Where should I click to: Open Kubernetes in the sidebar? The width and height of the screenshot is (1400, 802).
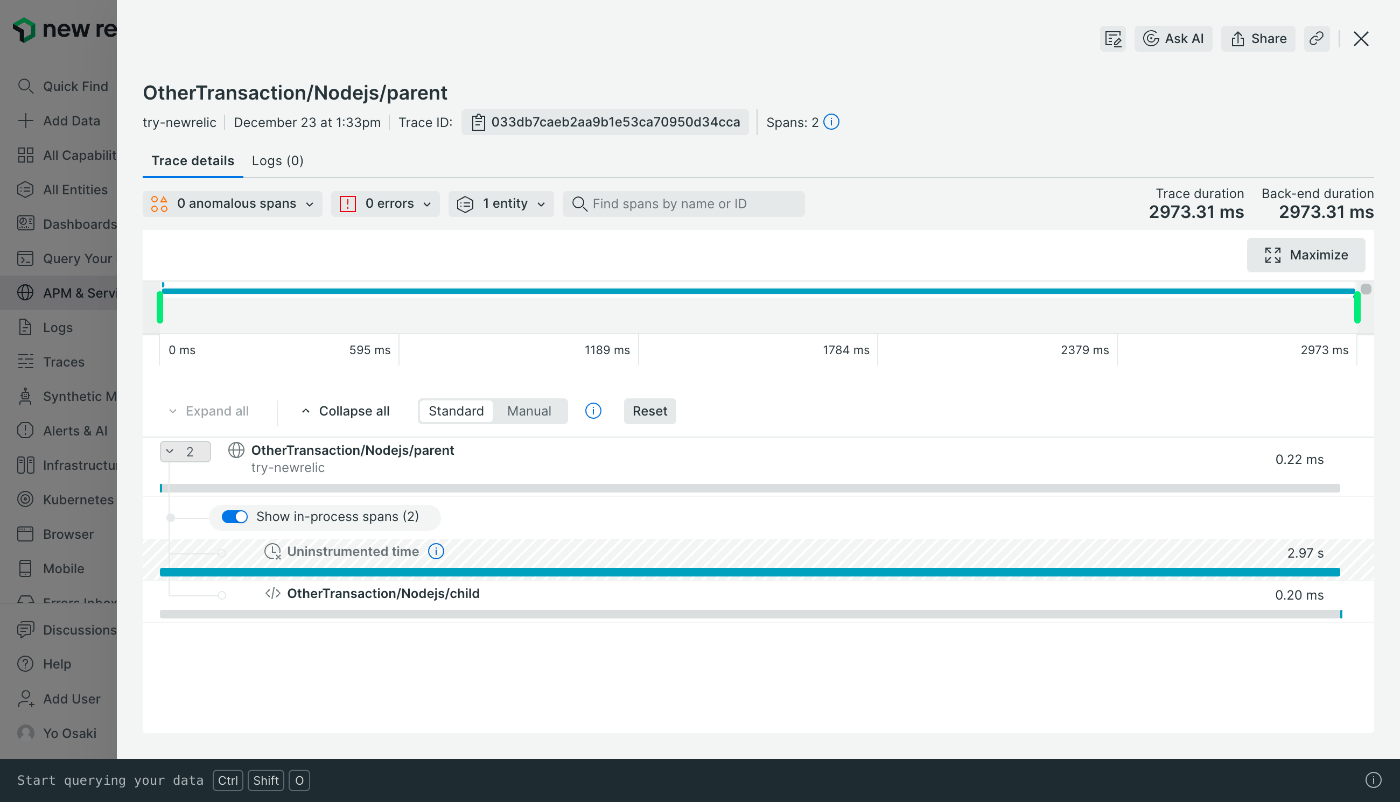coord(66,499)
